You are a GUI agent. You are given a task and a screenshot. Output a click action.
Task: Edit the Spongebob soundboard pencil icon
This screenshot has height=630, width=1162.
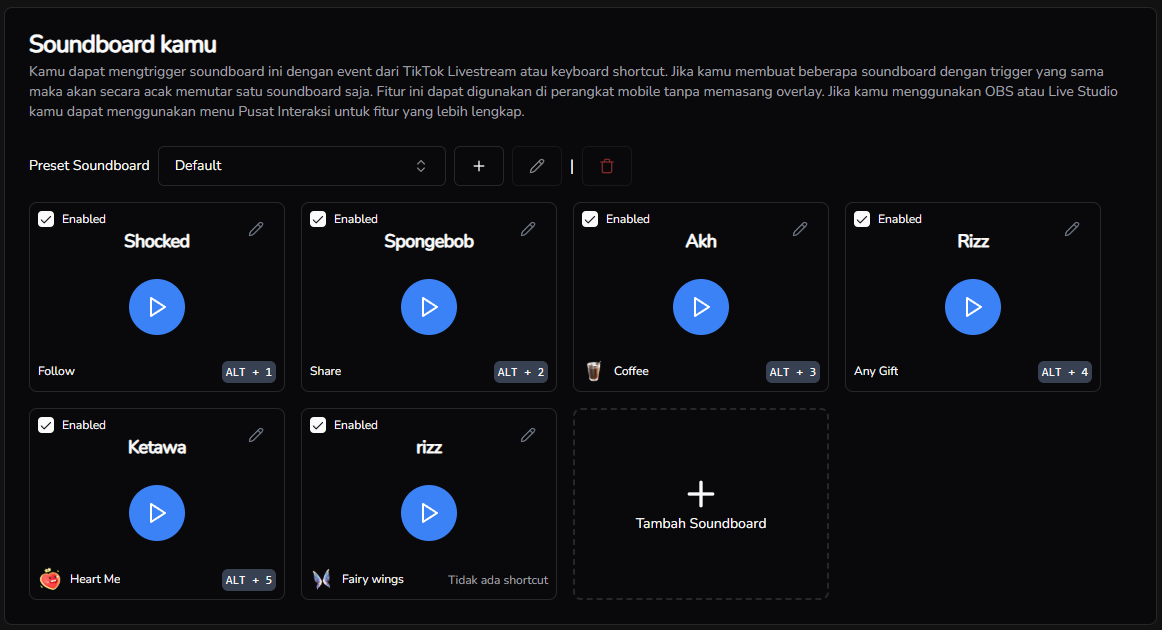coord(528,229)
